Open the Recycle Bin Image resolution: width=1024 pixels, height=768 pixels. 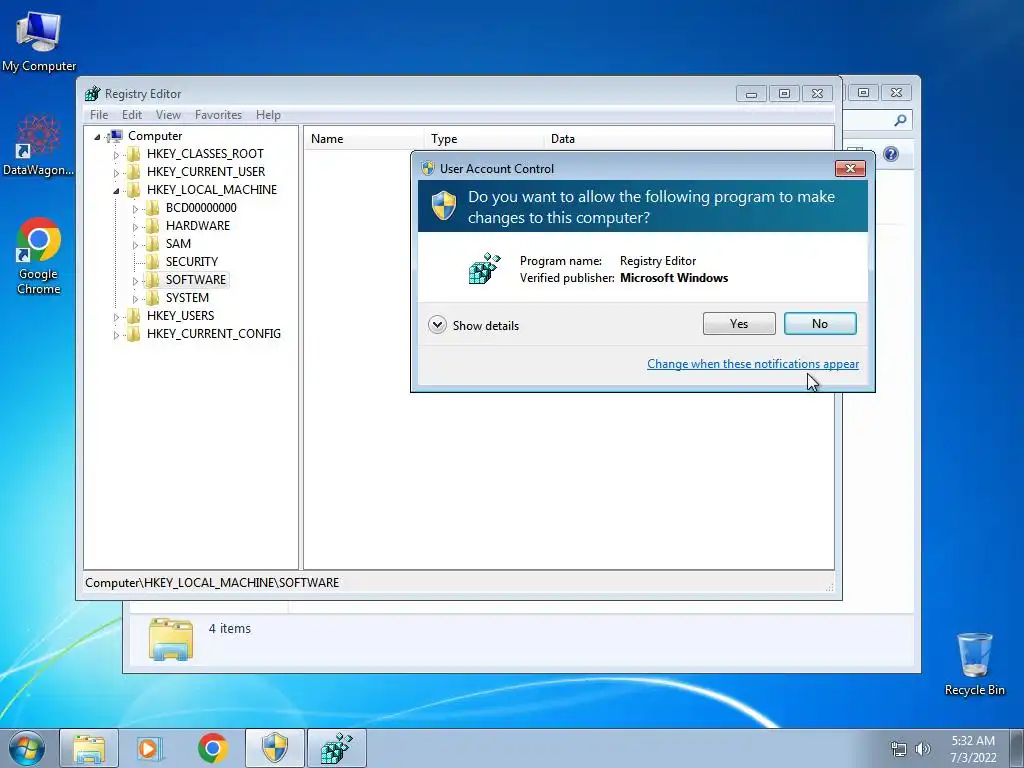[974, 664]
